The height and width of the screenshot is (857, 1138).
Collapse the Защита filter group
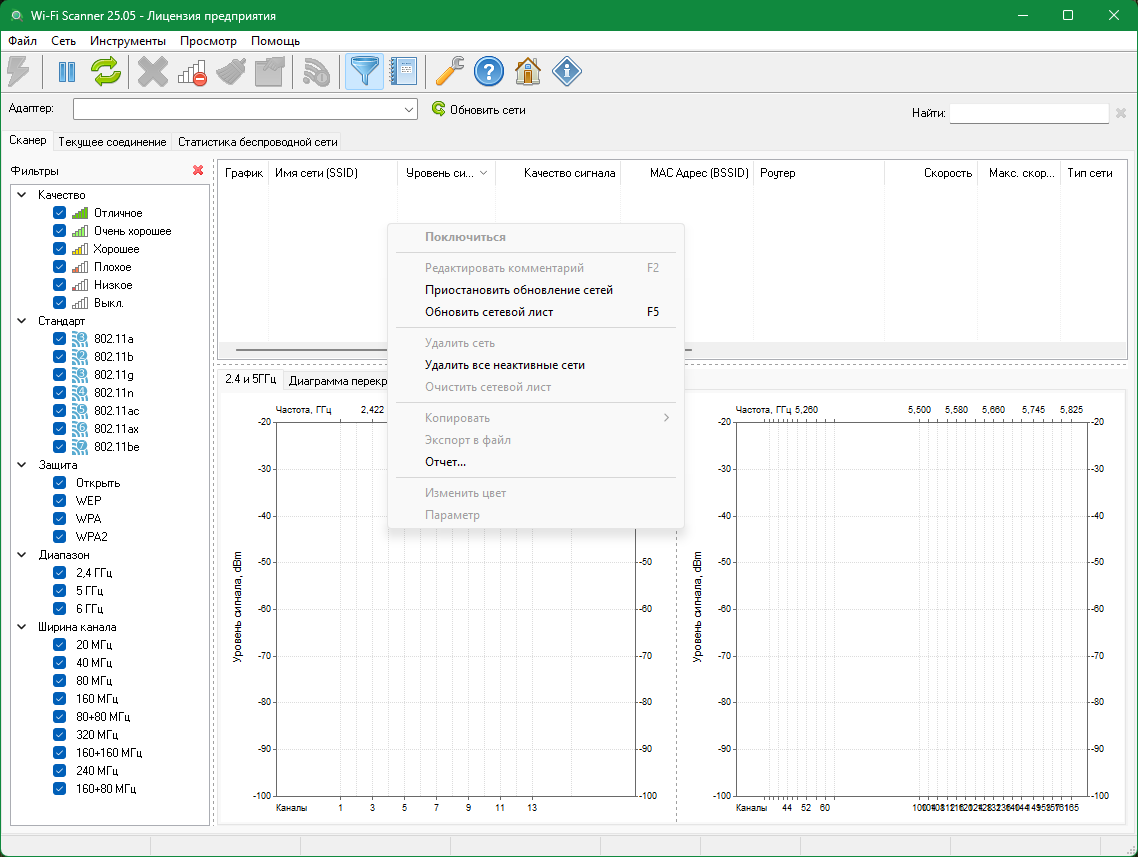point(22,464)
